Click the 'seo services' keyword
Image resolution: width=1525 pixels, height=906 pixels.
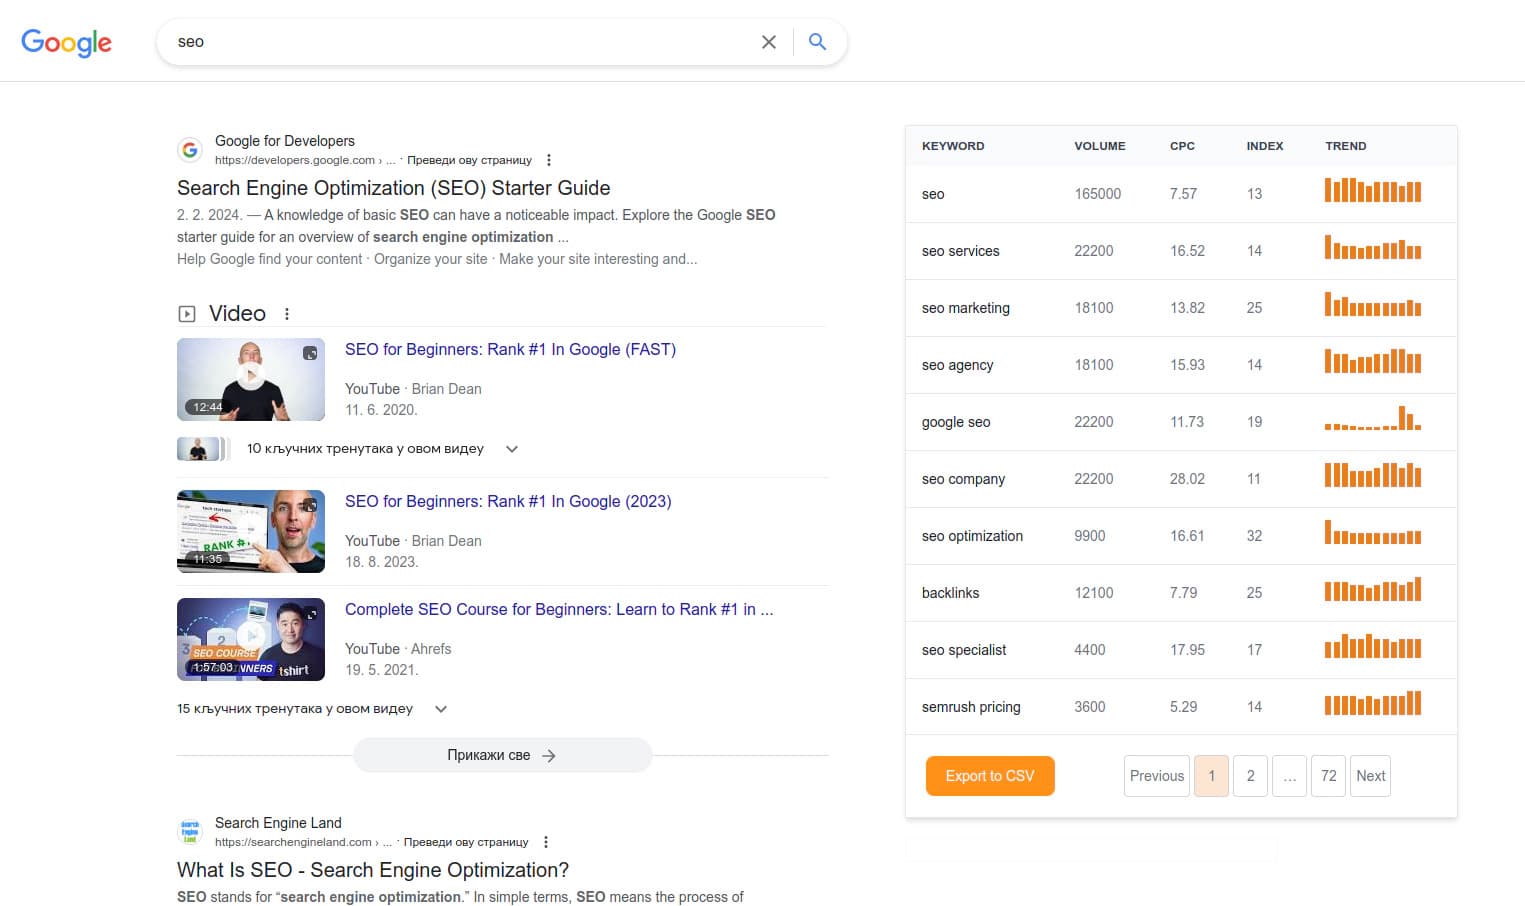pos(960,251)
